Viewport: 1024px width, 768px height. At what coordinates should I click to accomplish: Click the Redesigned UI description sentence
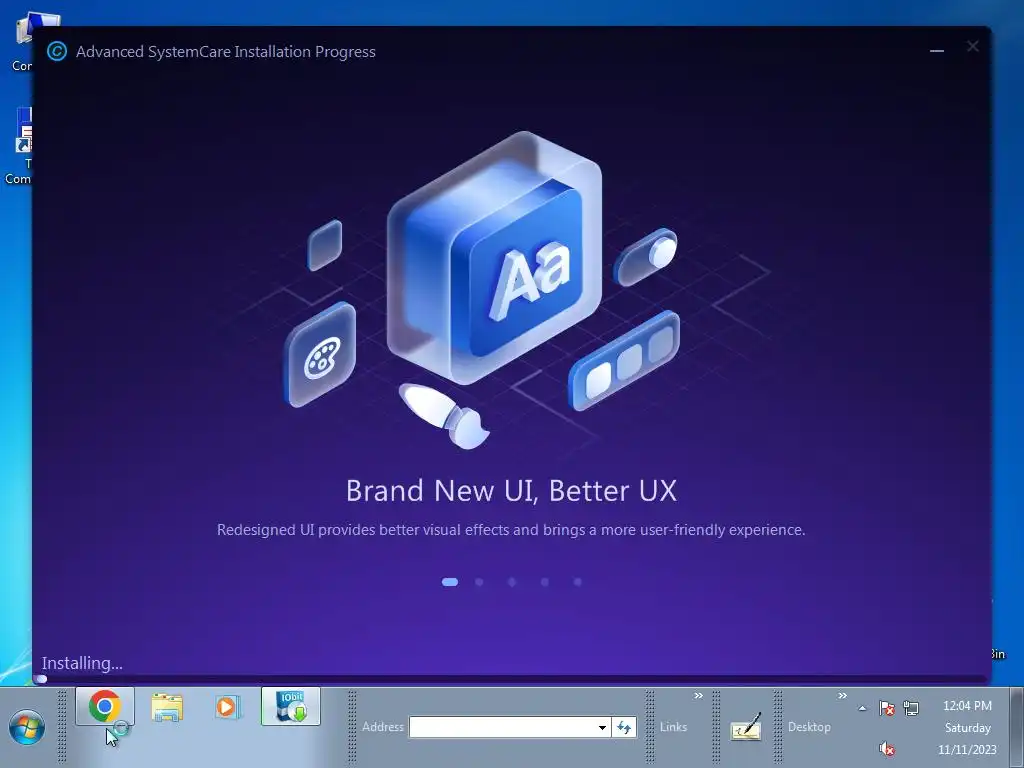click(511, 530)
